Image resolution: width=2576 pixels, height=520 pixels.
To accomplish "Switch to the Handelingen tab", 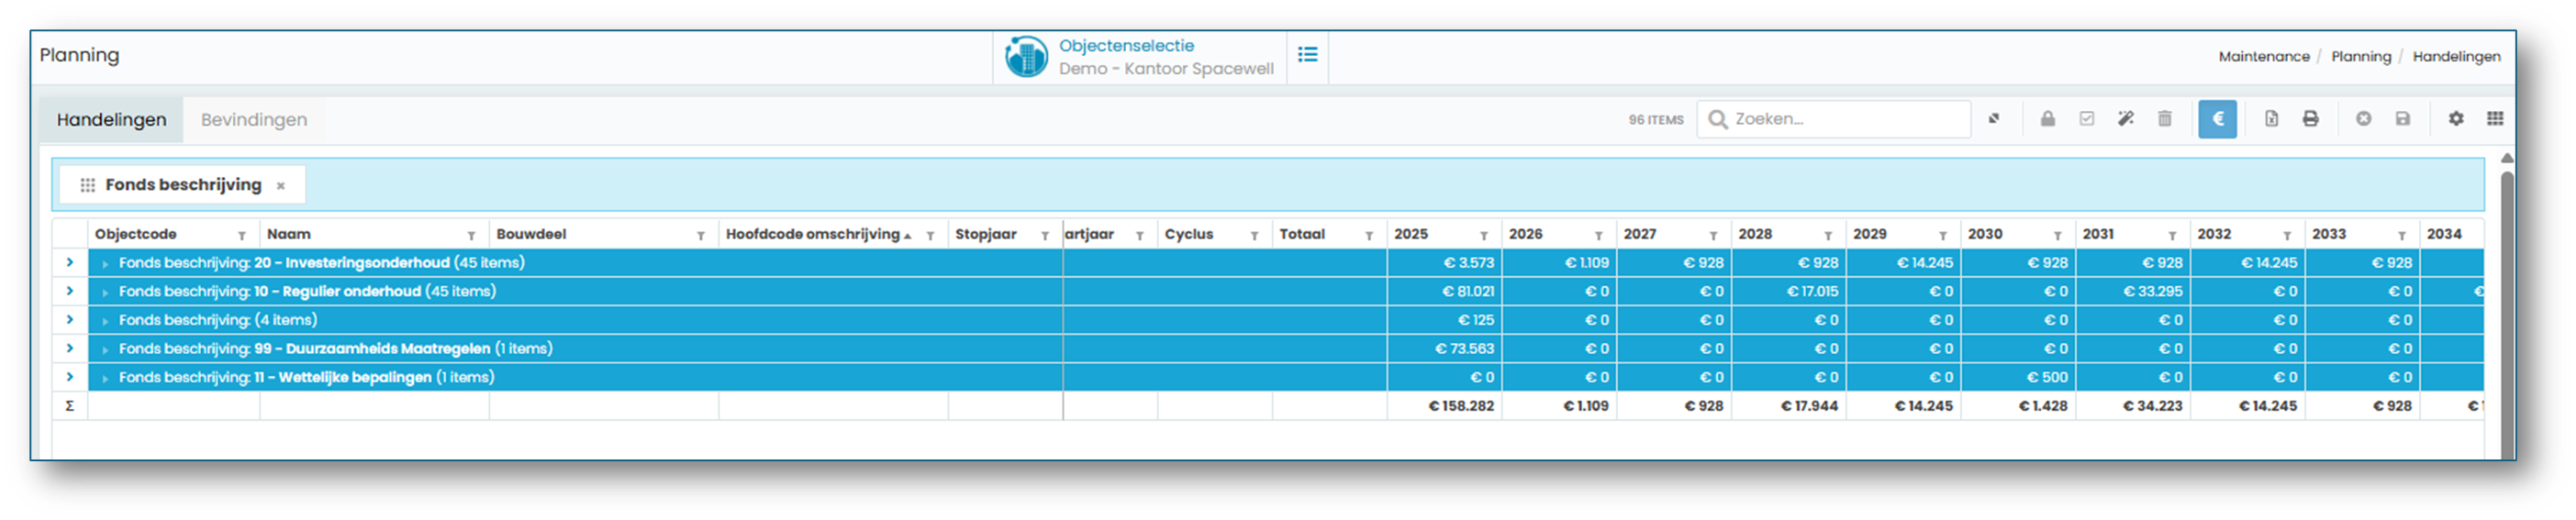I will [x=111, y=120].
